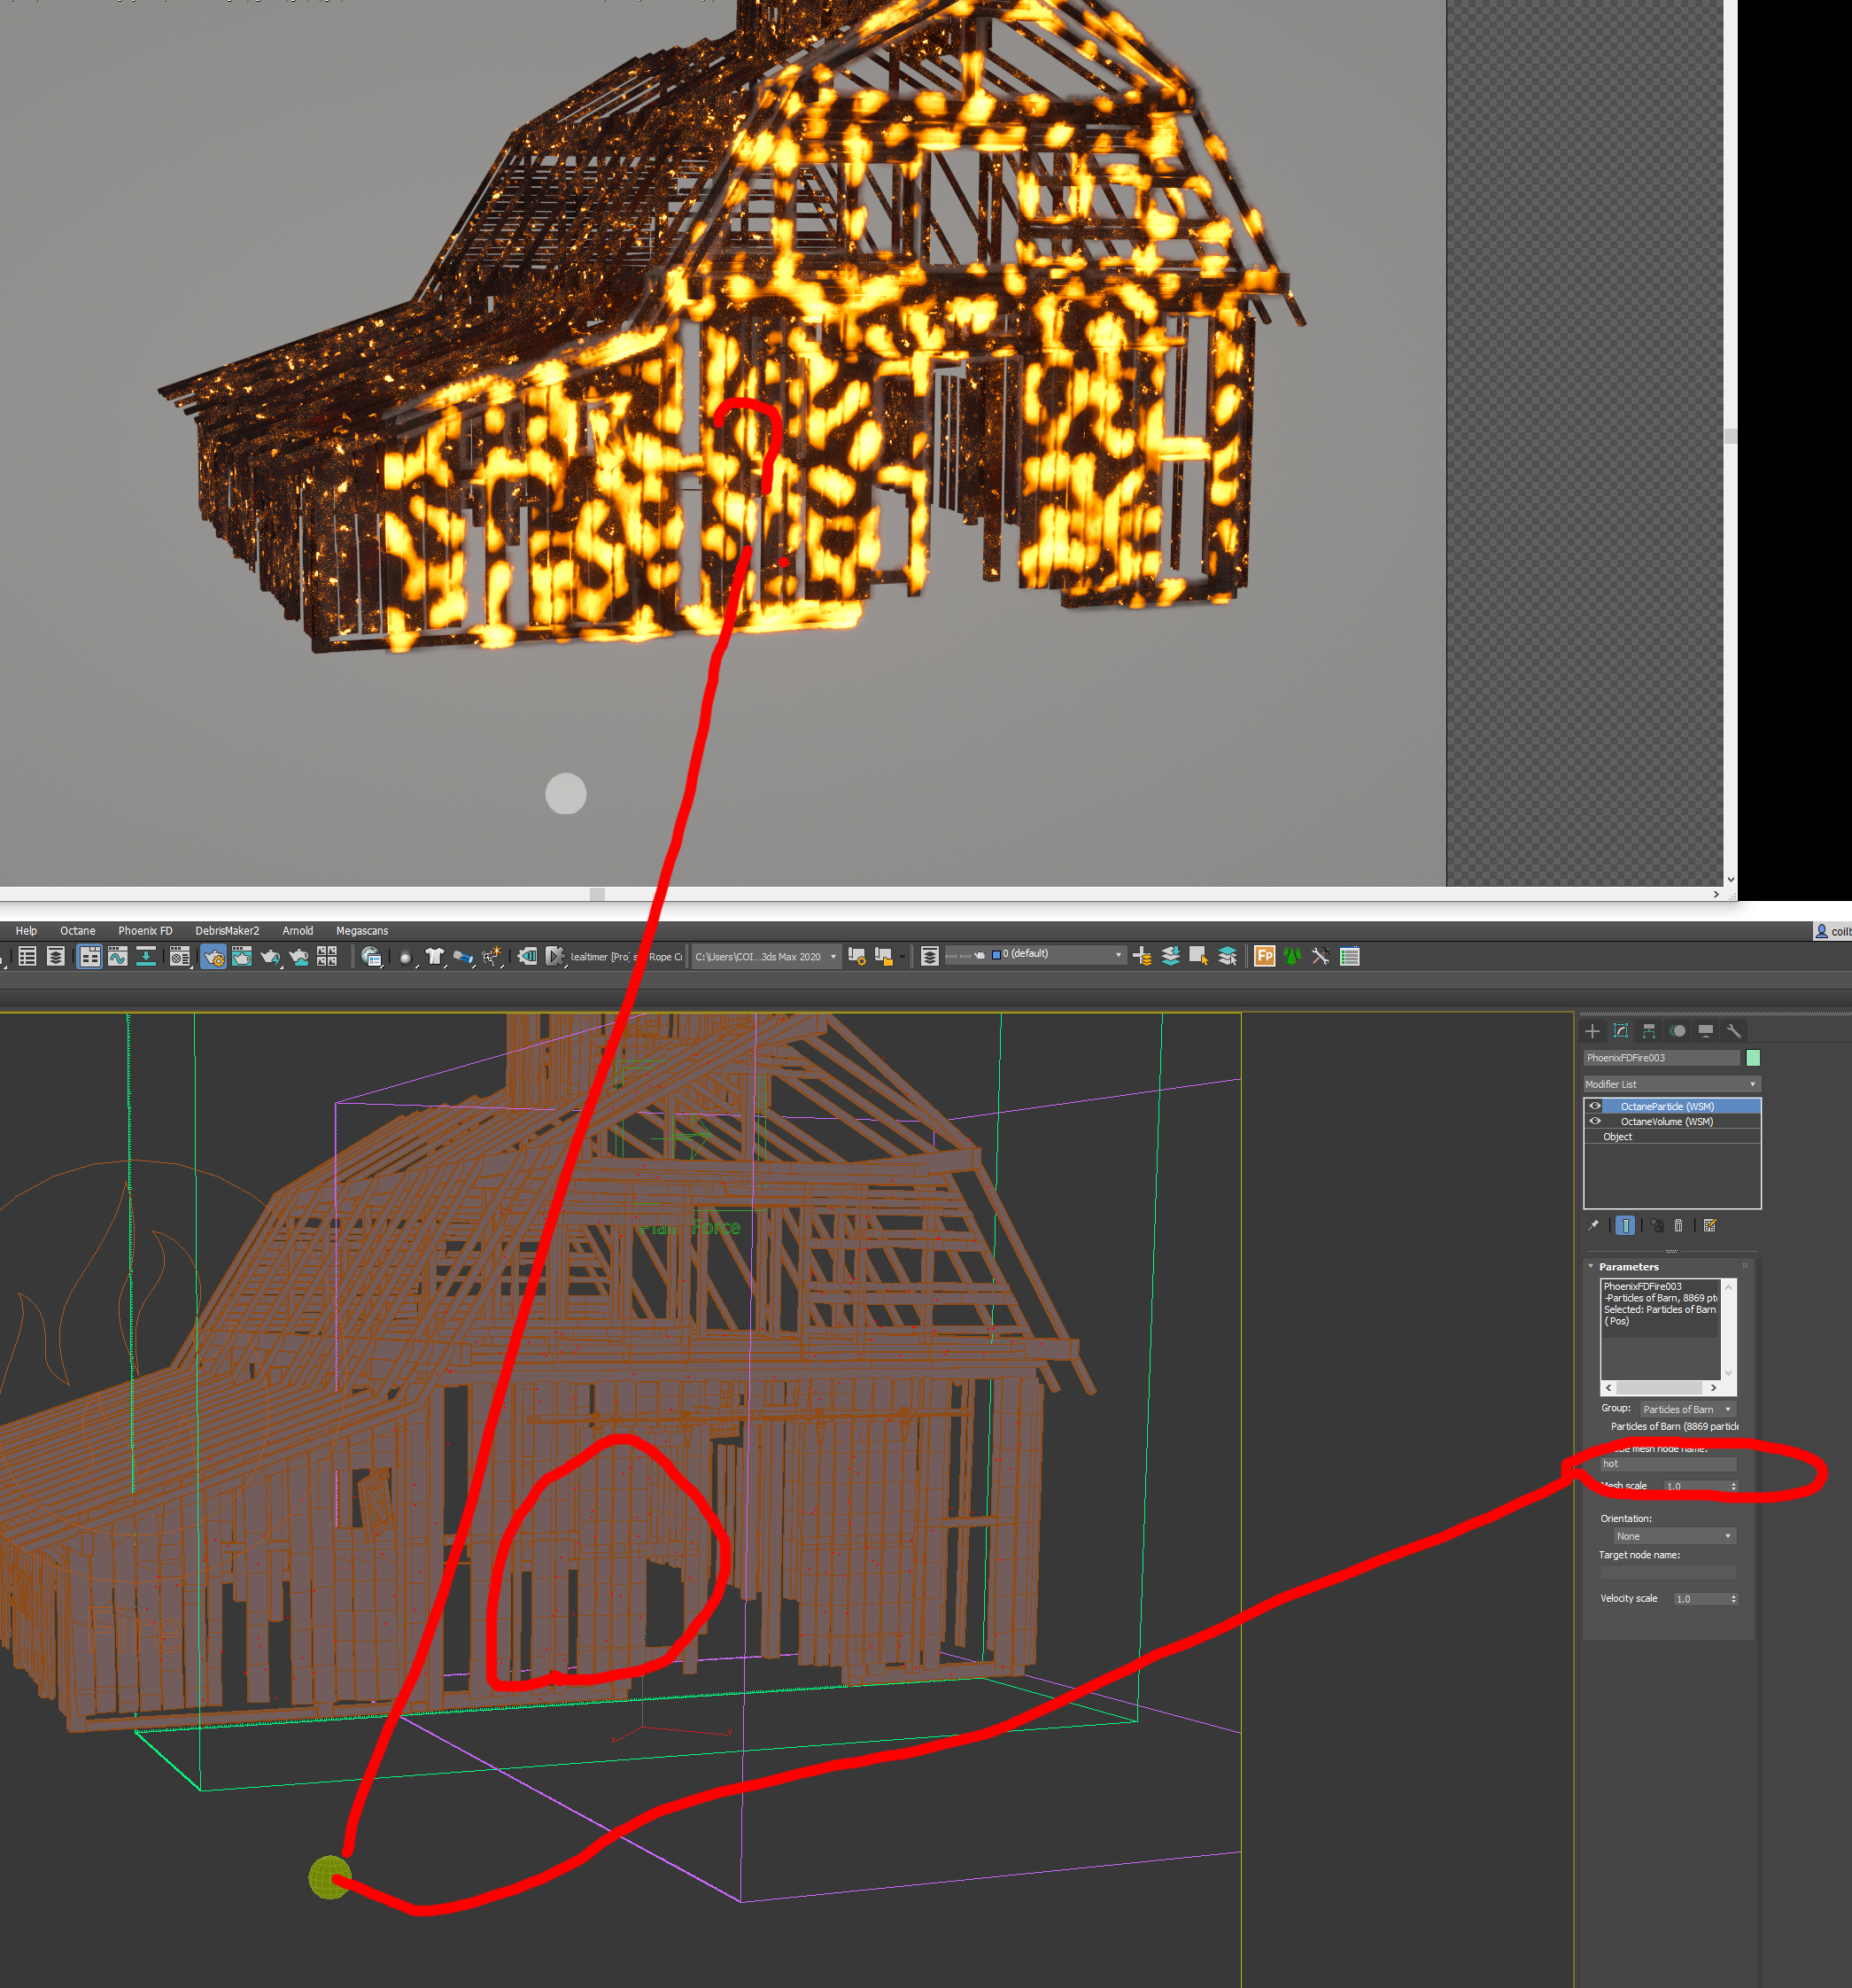The width and height of the screenshot is (1852, 1988).
Task: Open the Octane menu
Action: click(x=77, y=931)
